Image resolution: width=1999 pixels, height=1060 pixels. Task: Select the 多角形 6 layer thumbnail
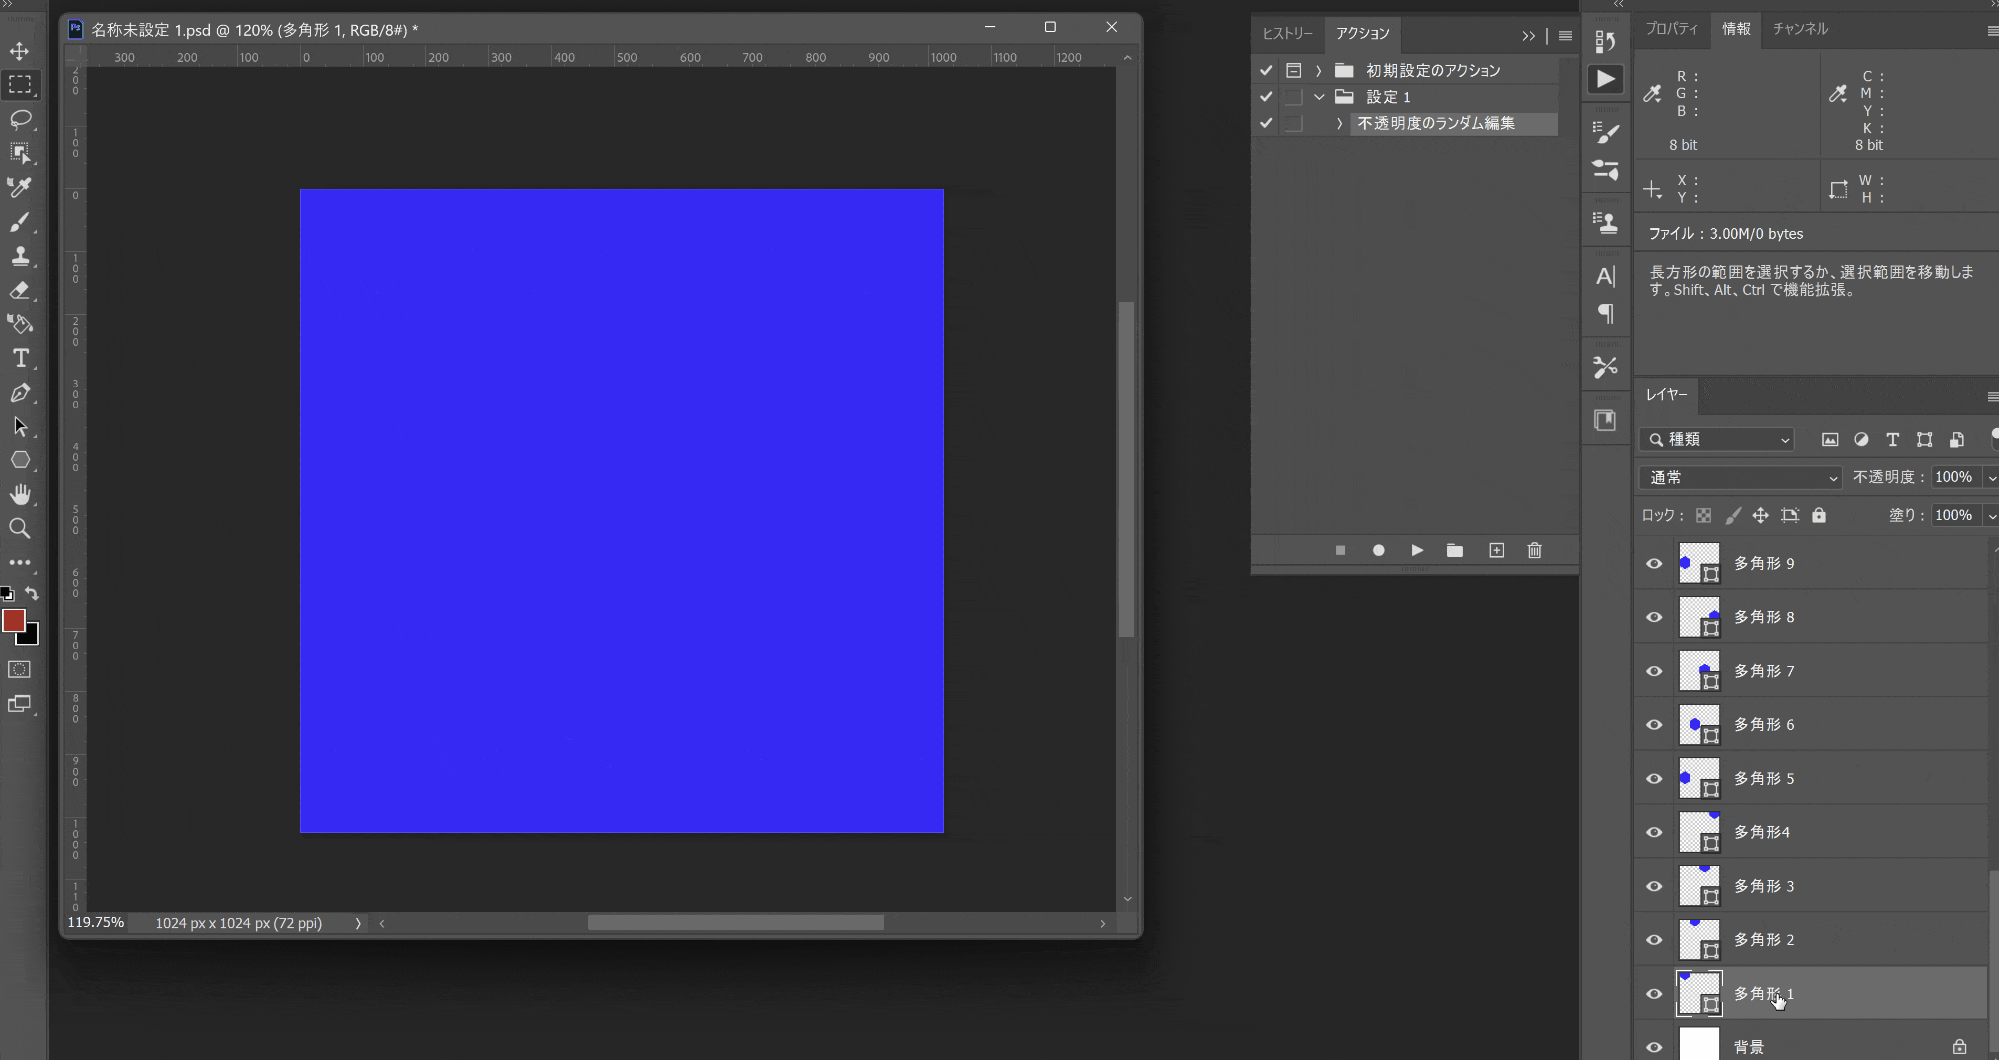(1699, 724)
